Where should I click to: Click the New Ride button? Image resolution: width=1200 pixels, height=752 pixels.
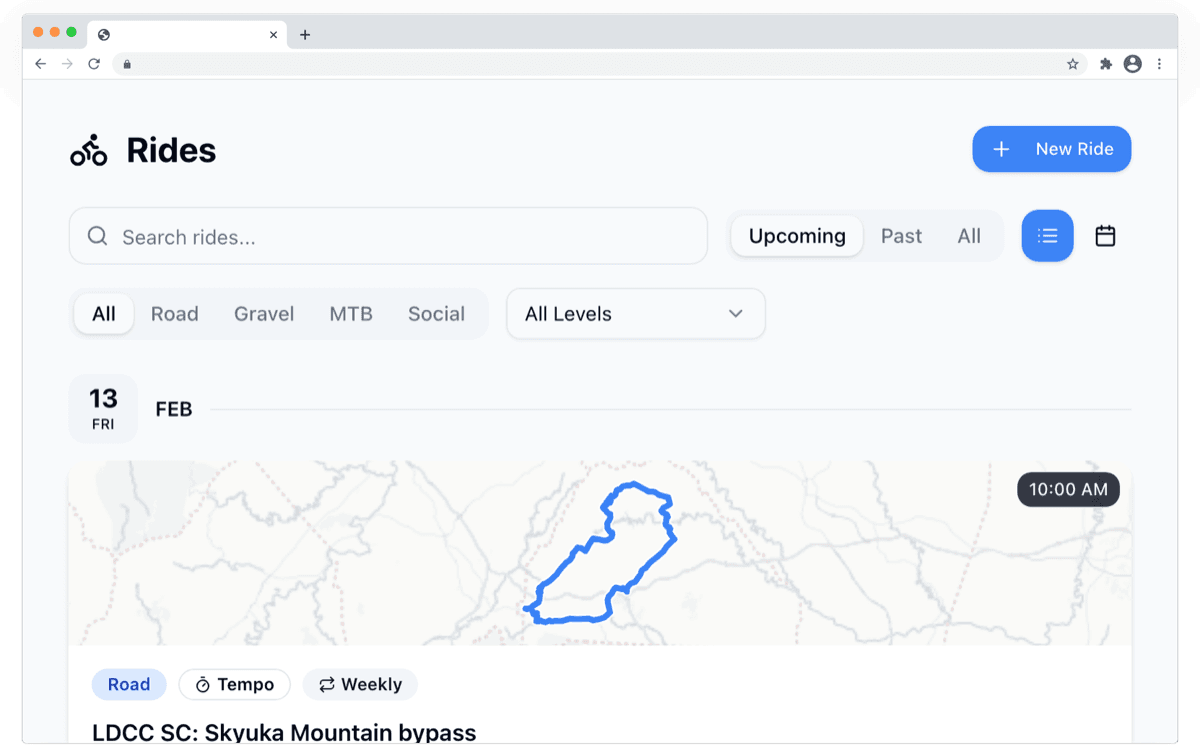tap(1052, 148)
